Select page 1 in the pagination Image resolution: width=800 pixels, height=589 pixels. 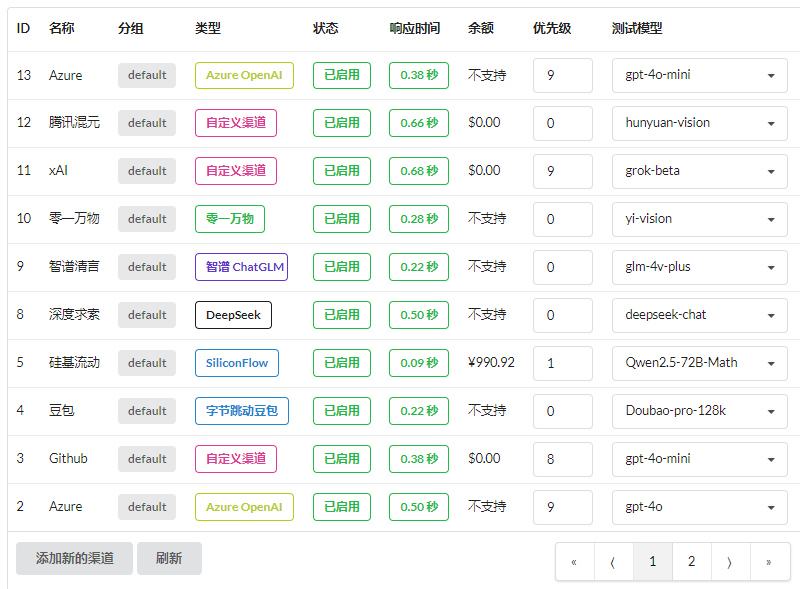point(653,561)
